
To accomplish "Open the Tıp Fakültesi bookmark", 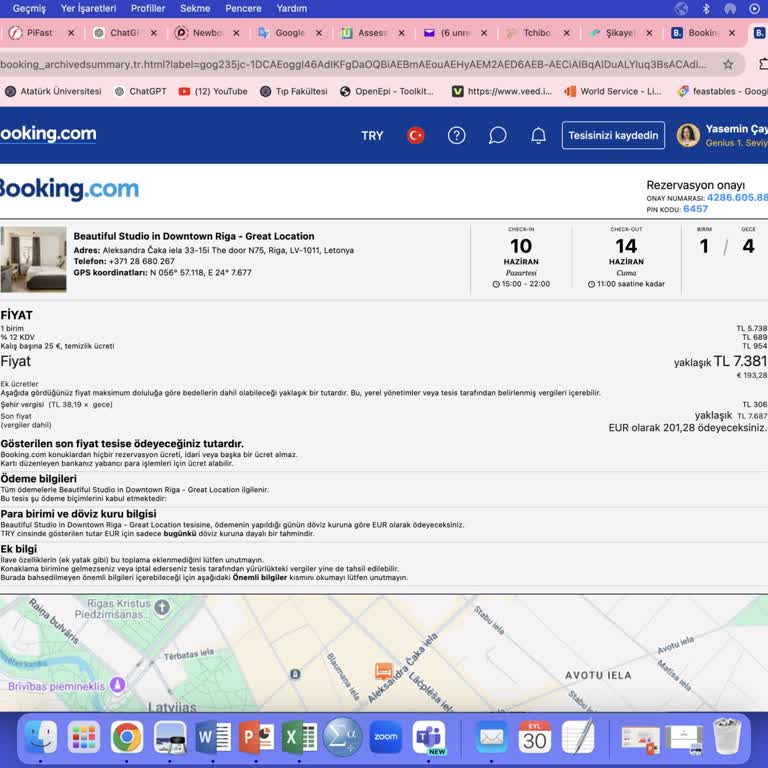I will [294, 91].
